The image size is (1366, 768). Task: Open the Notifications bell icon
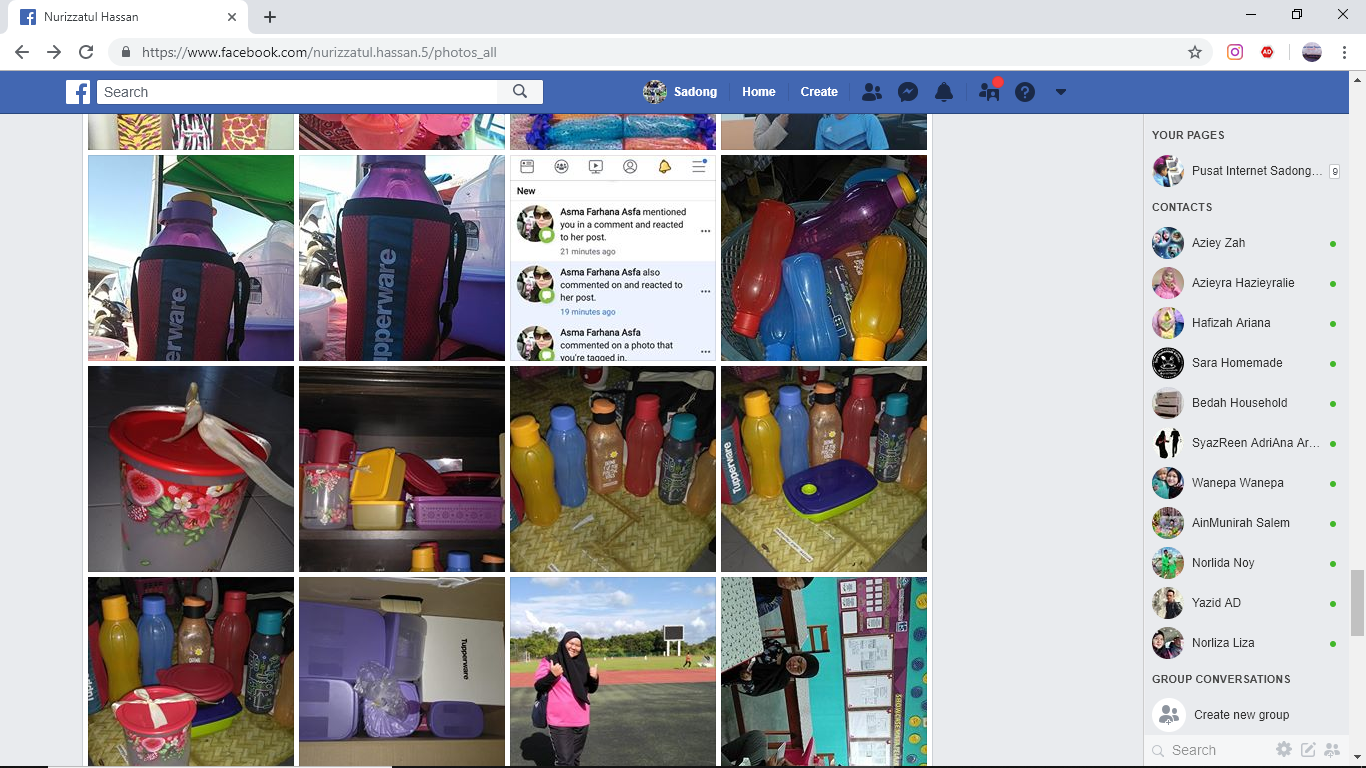pos(943,92)
